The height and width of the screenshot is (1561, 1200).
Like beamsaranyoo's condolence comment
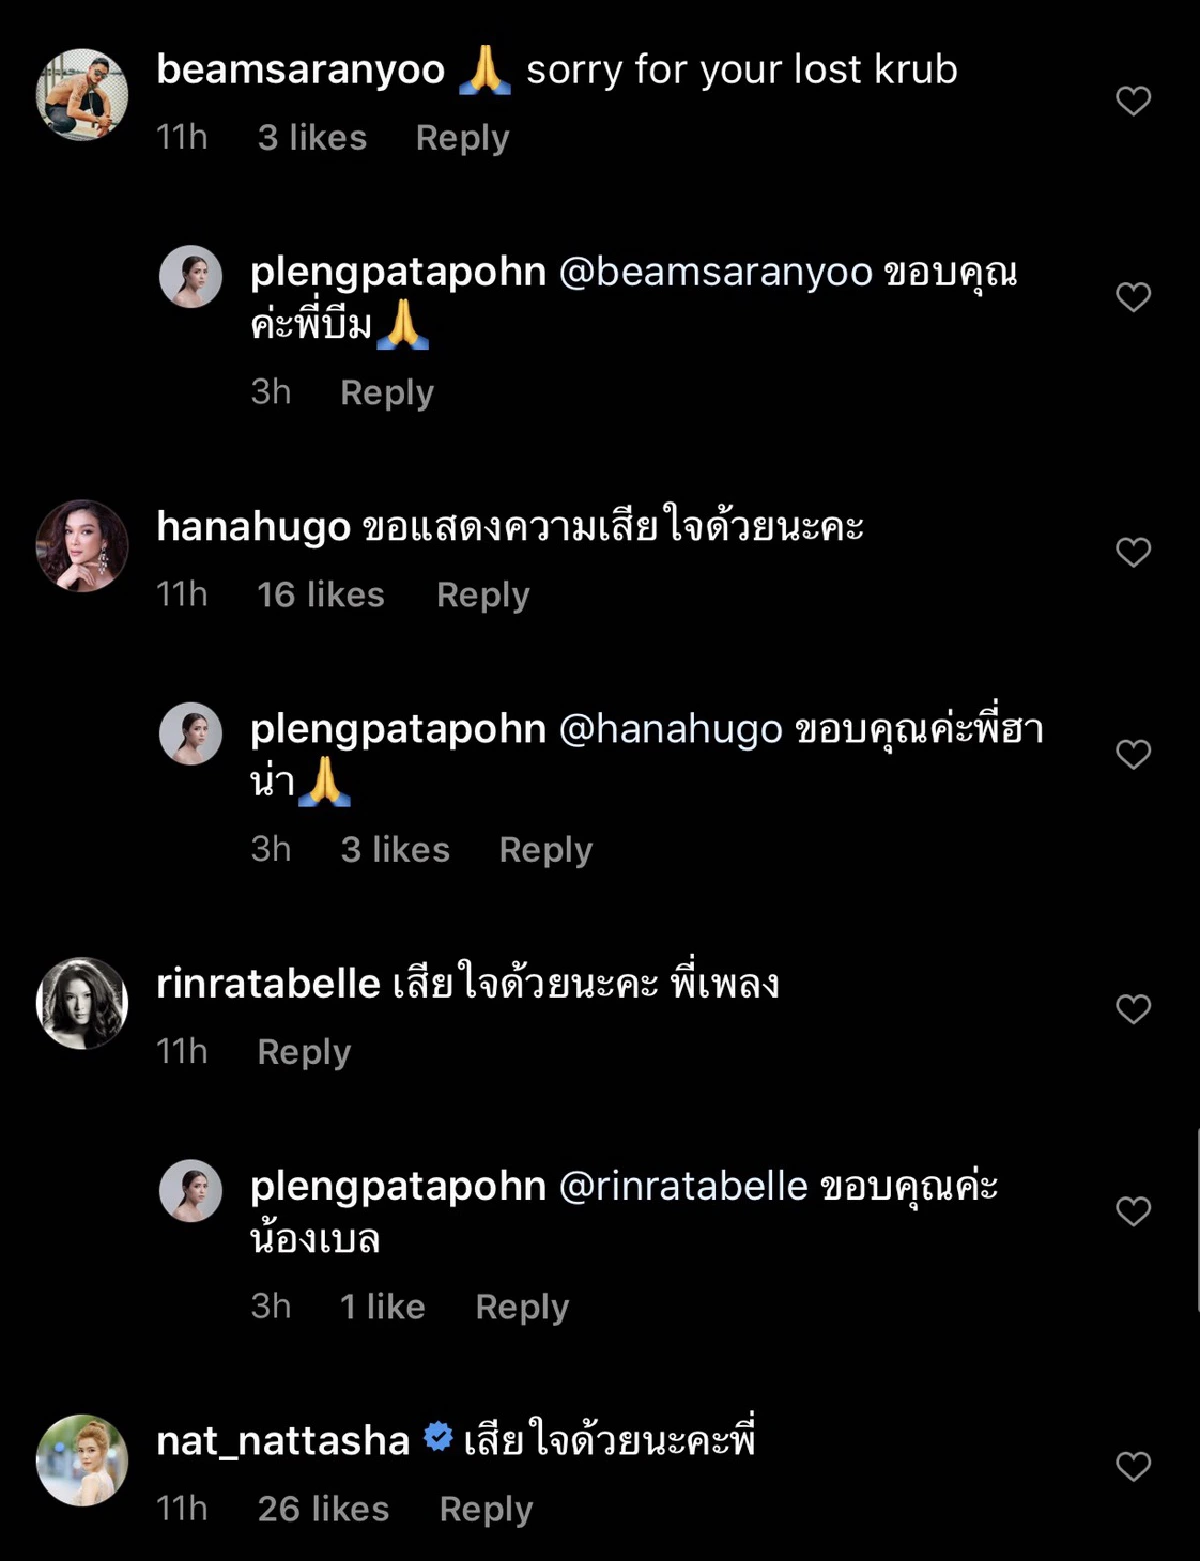(1133, 101)
